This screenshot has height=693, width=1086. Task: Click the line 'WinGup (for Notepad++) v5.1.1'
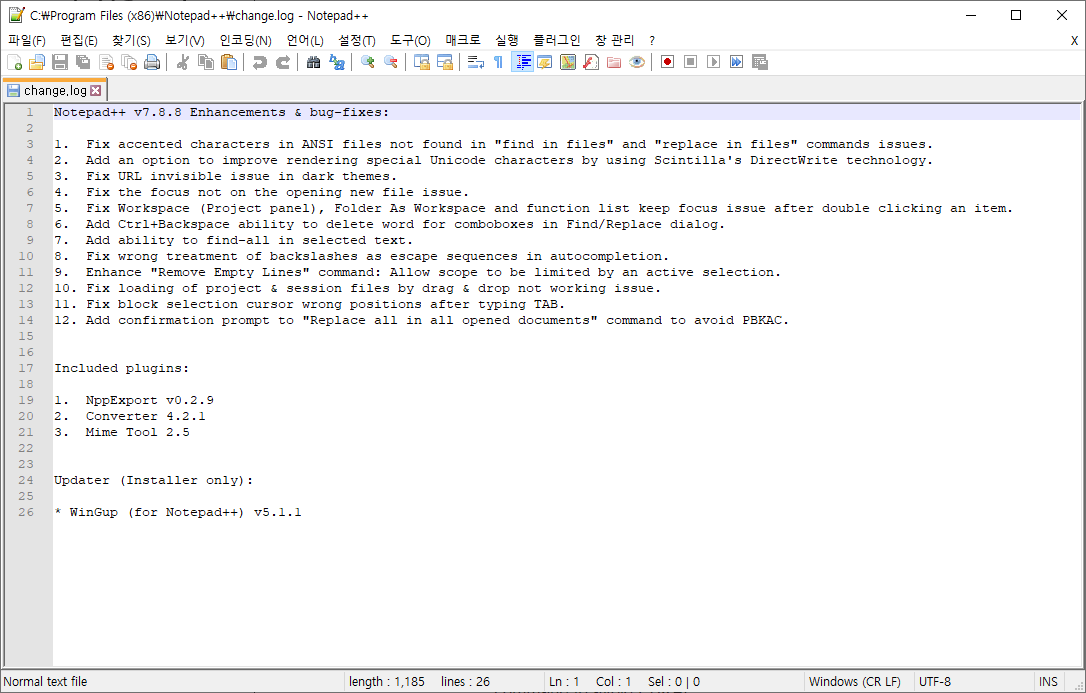click(x=186, y=512)
